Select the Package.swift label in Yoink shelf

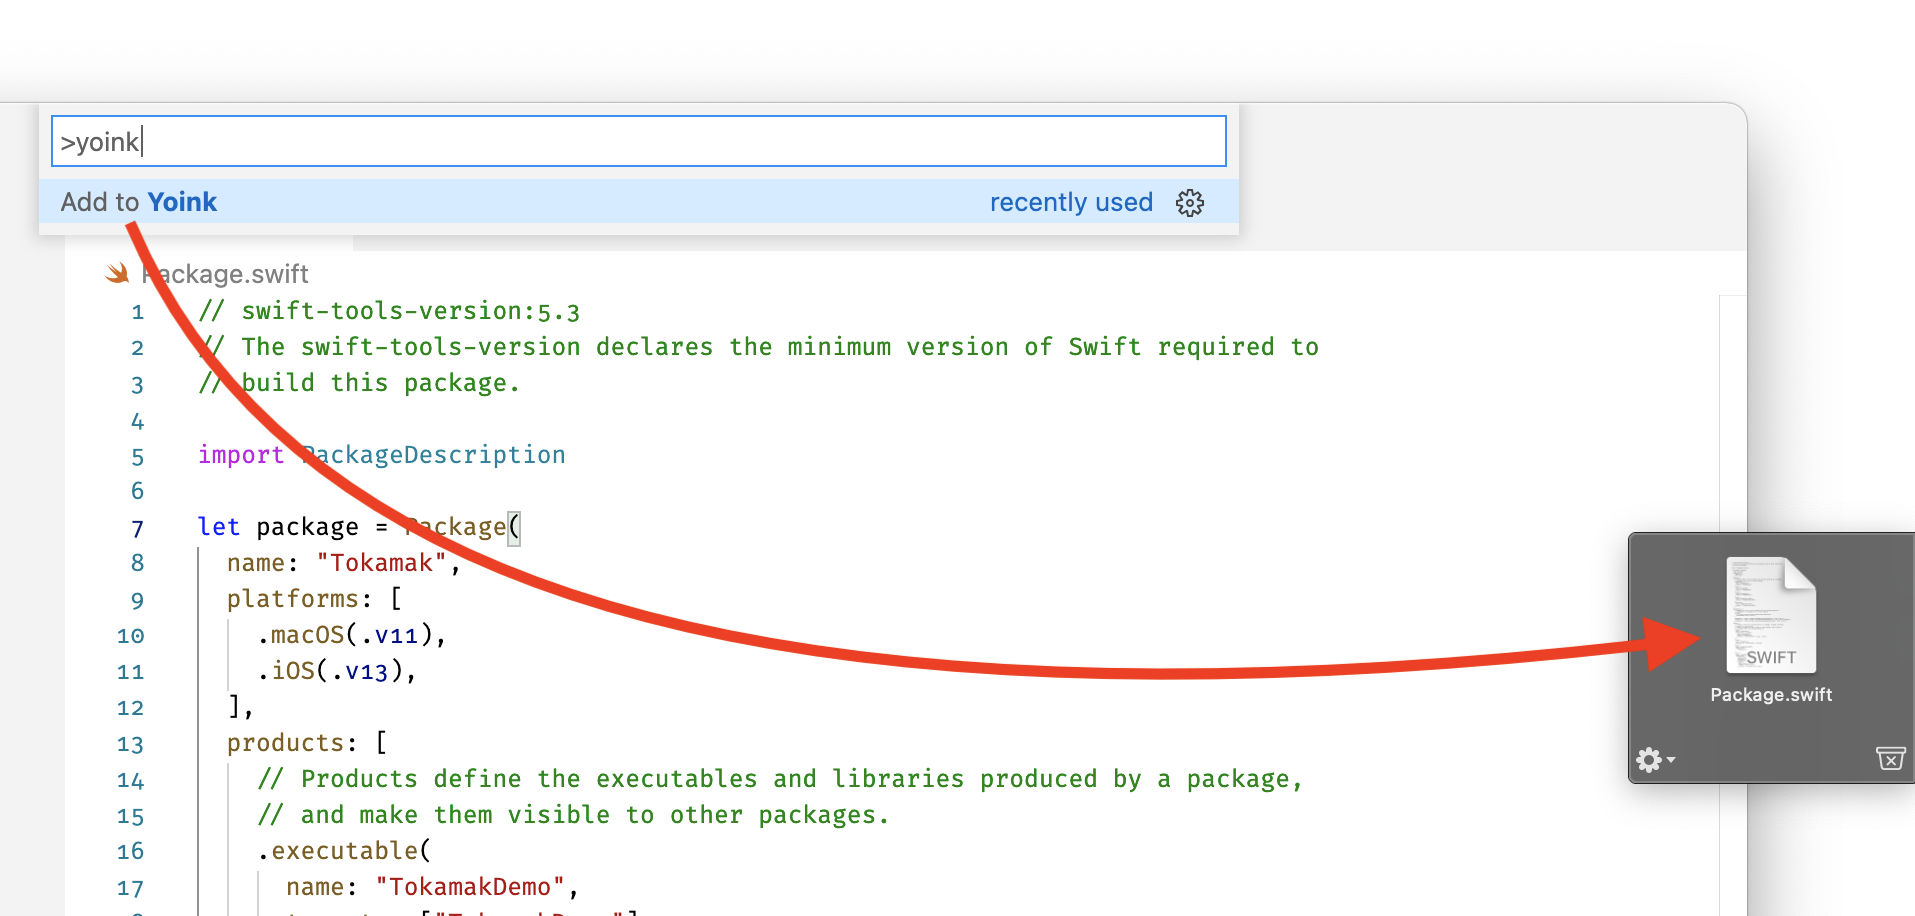click(1771, 695)
